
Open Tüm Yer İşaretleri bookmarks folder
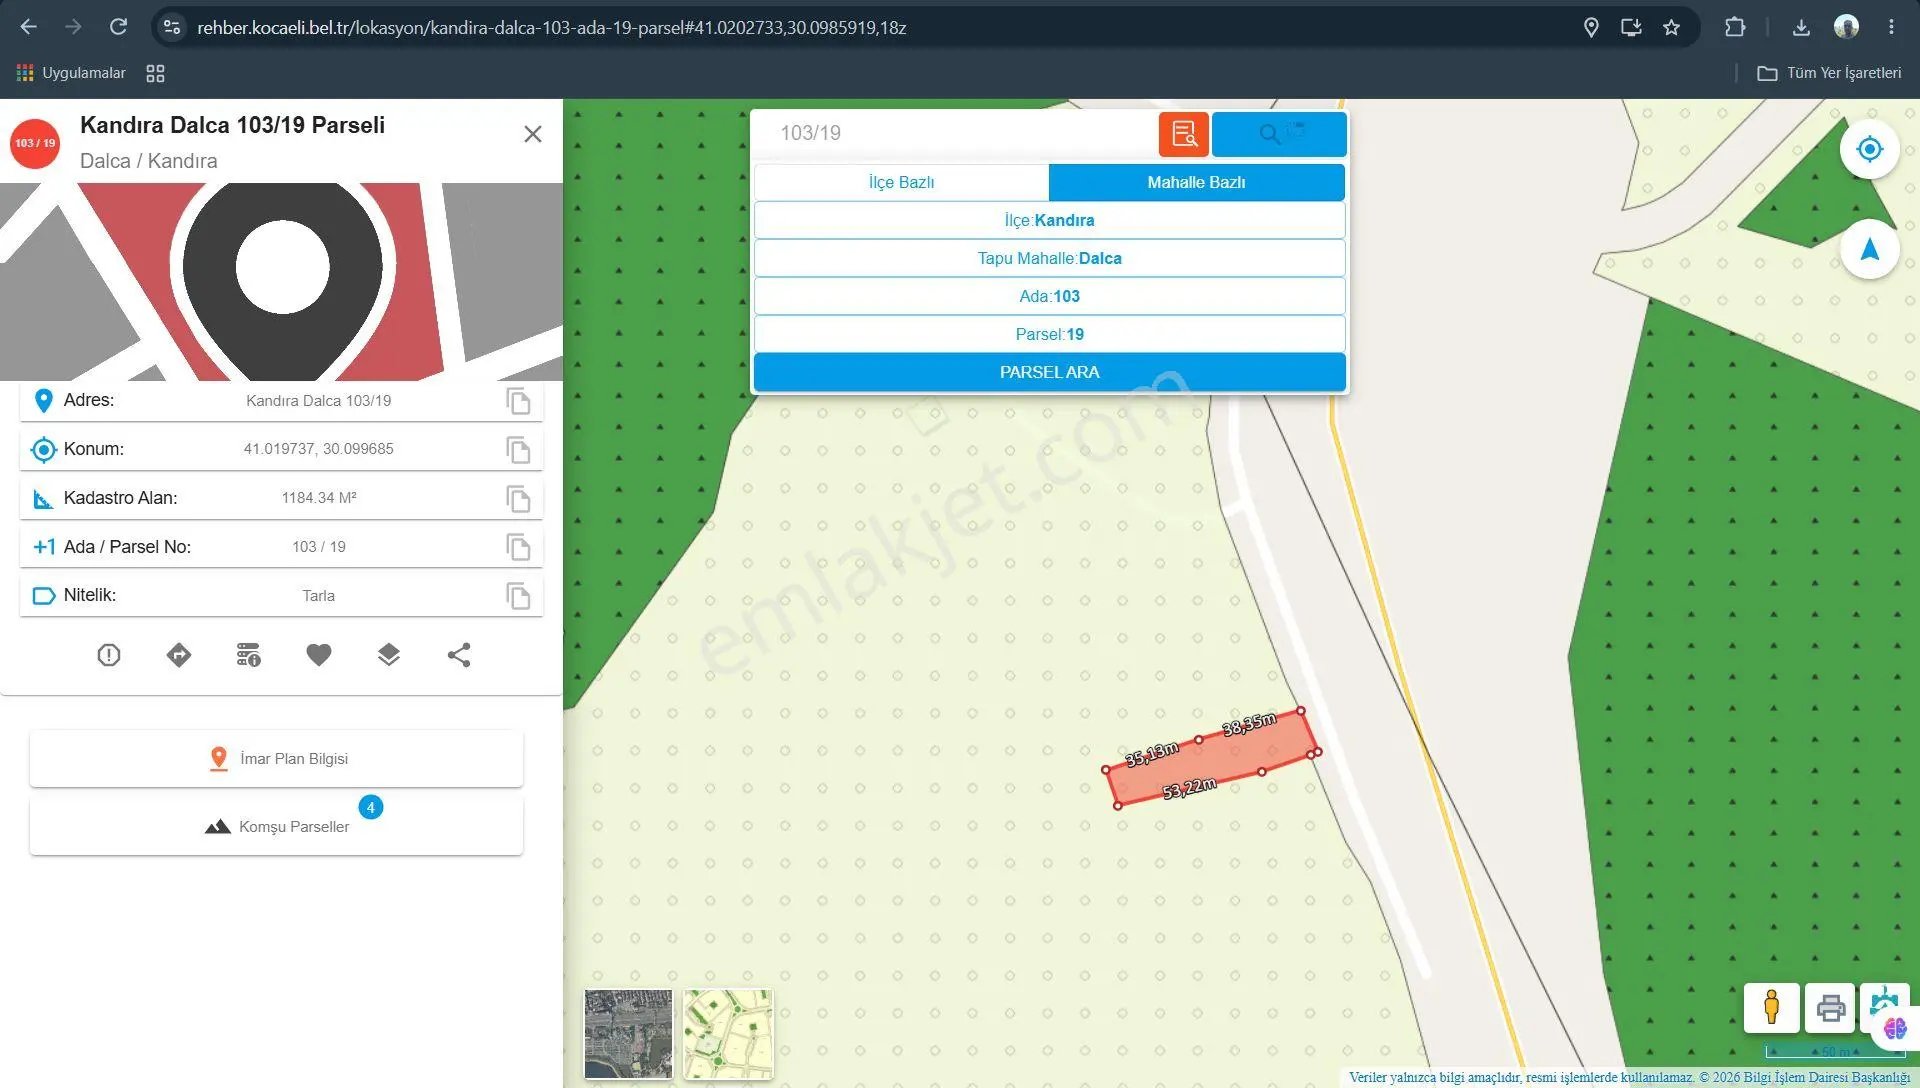coord(1830,73)
